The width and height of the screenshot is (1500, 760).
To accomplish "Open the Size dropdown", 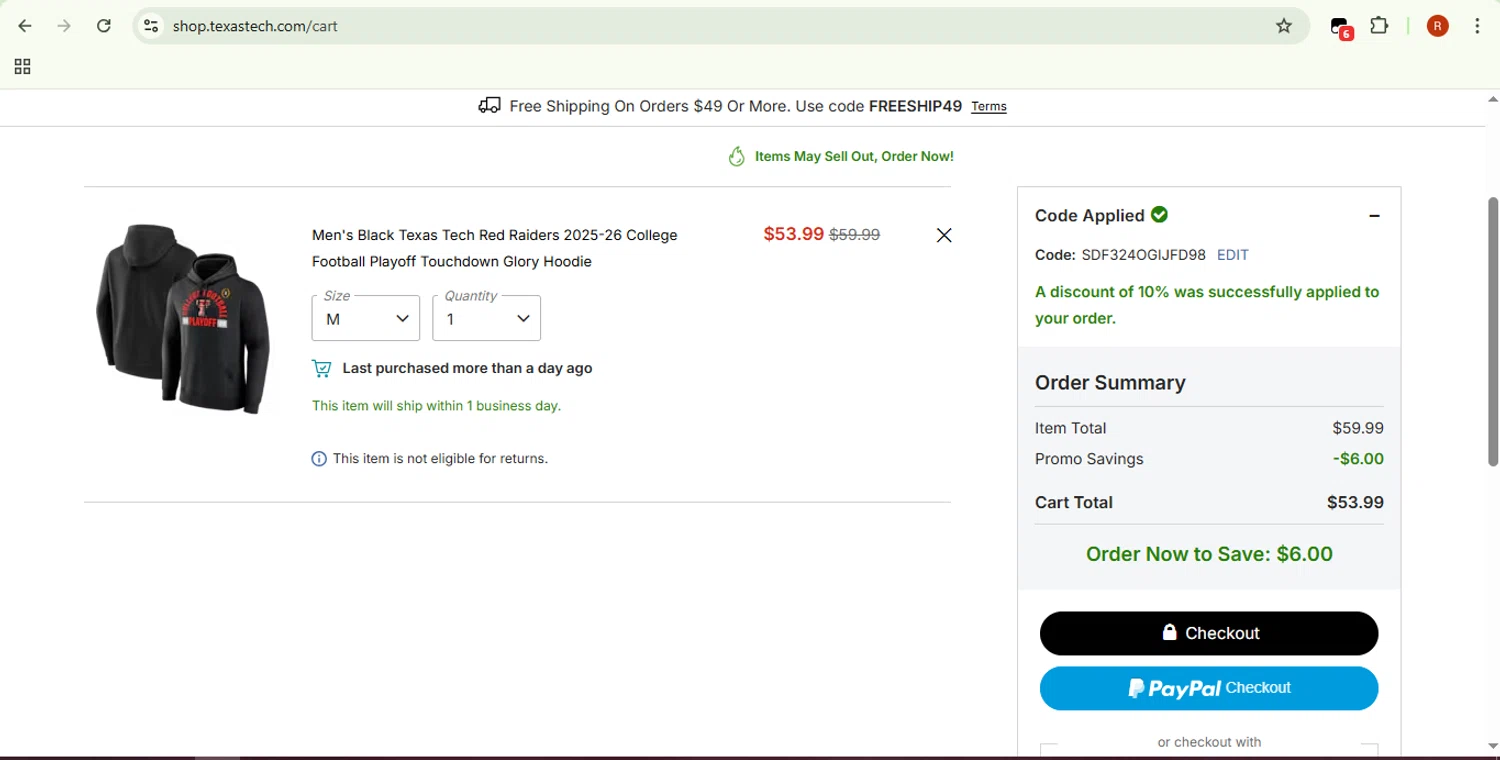I will click(x=366, y=318).
